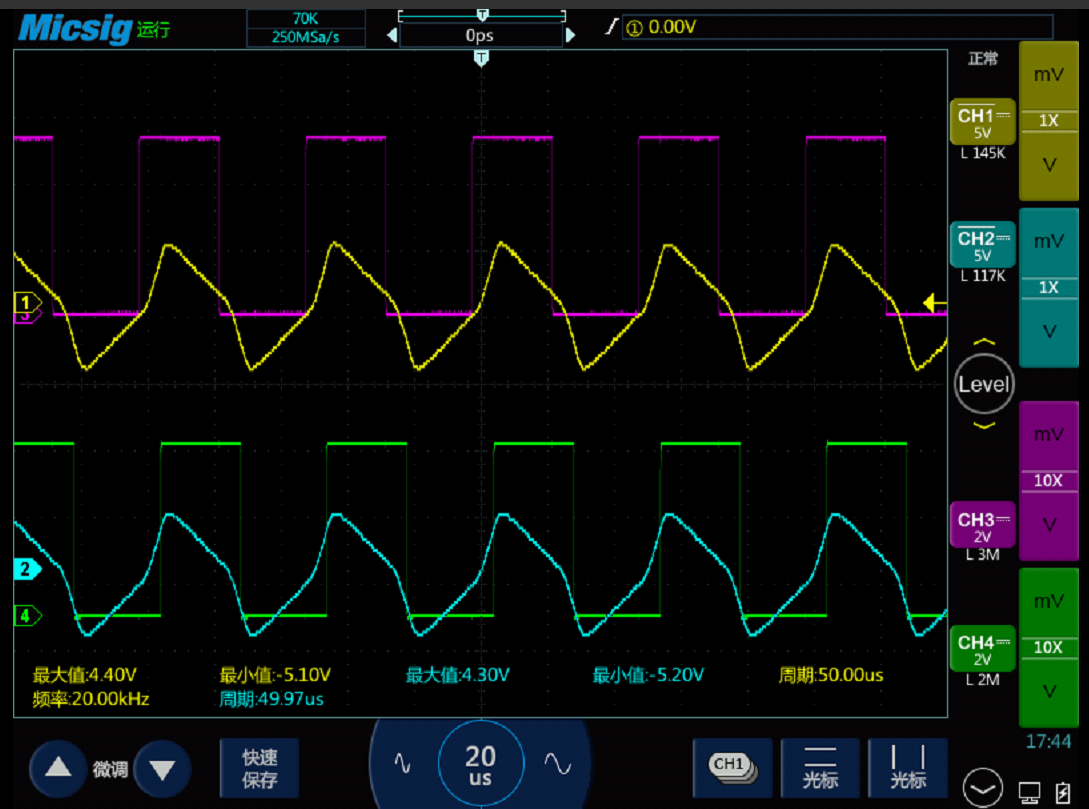Open the 20 us timebase dial
The width and height of the screenshot is (1089, 809).
click(x=481, y=763)
